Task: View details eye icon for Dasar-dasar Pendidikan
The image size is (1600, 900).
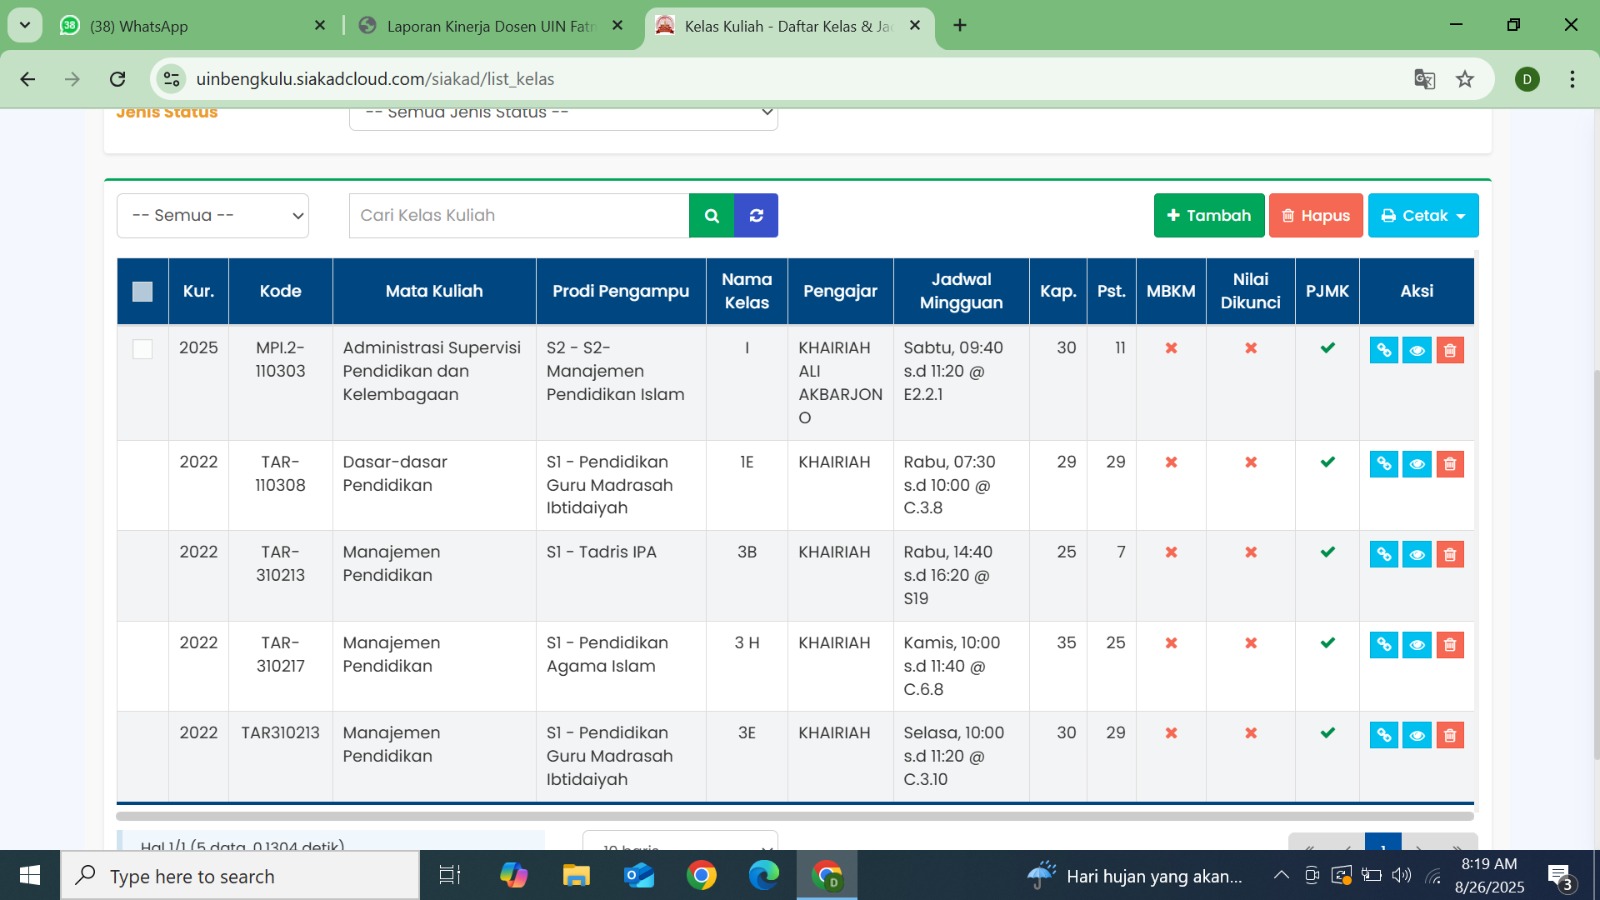Action: point(1416,464)
